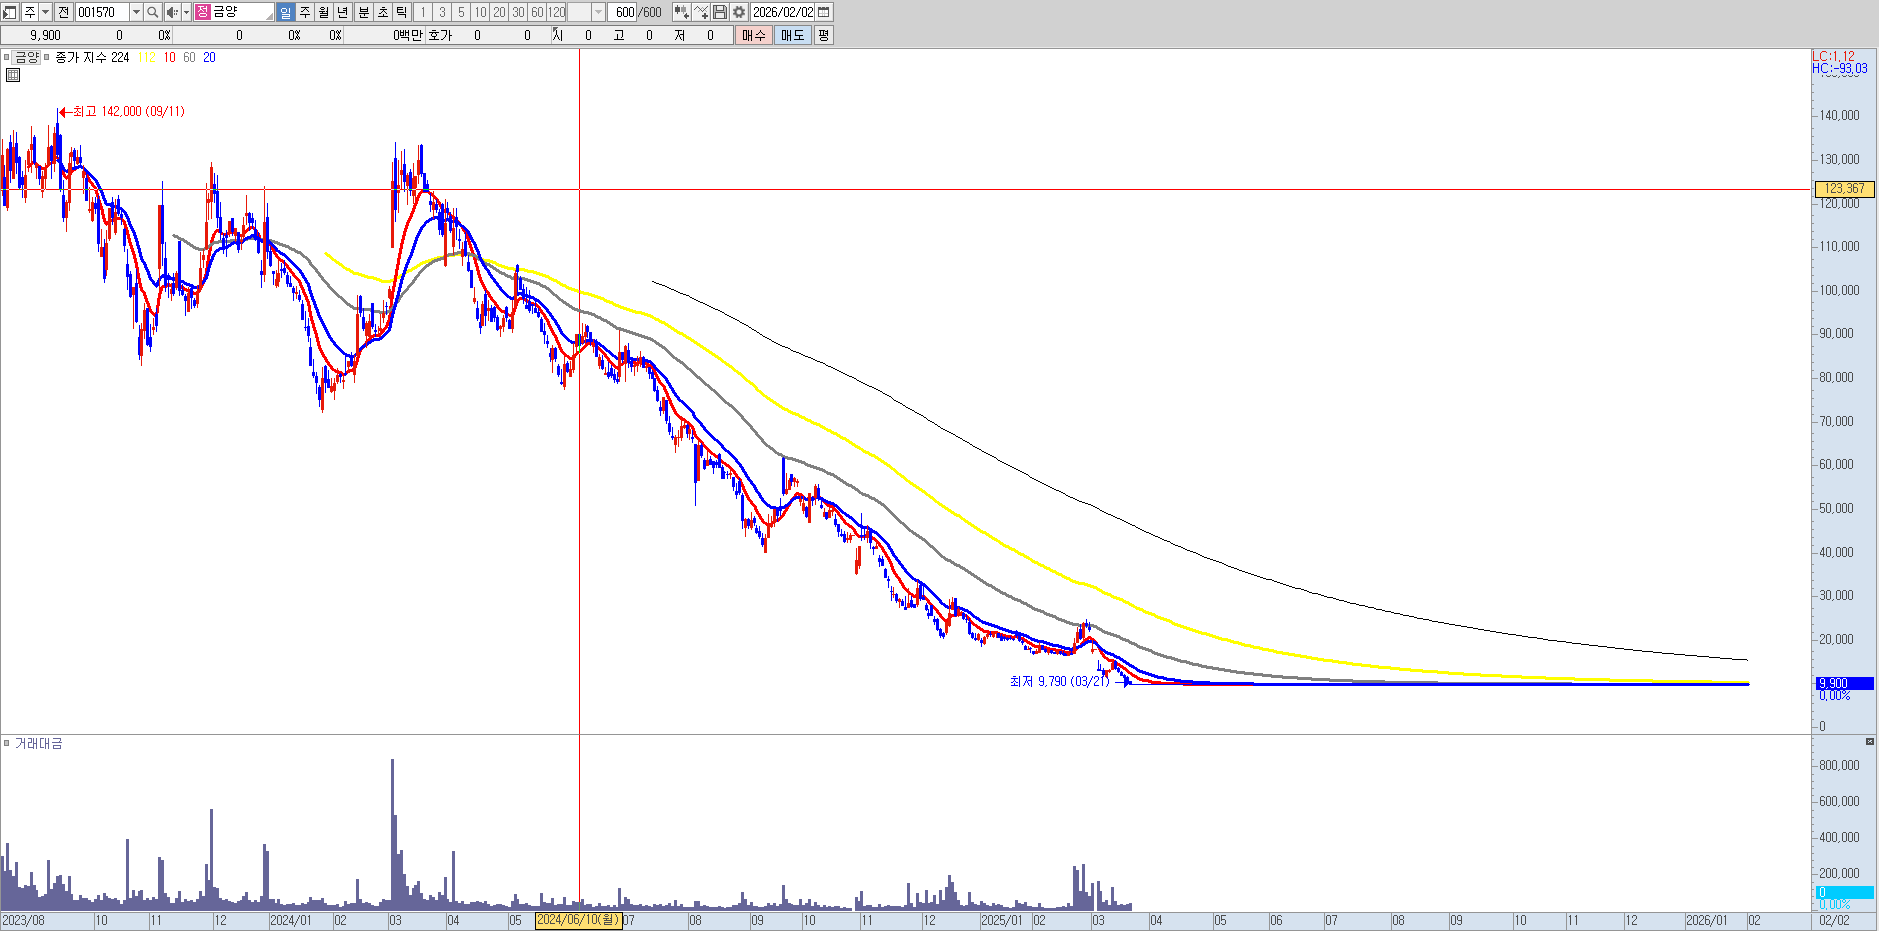Switch to 분 minute chart tab
1879x931 pixels.
(x=363, y=12)
